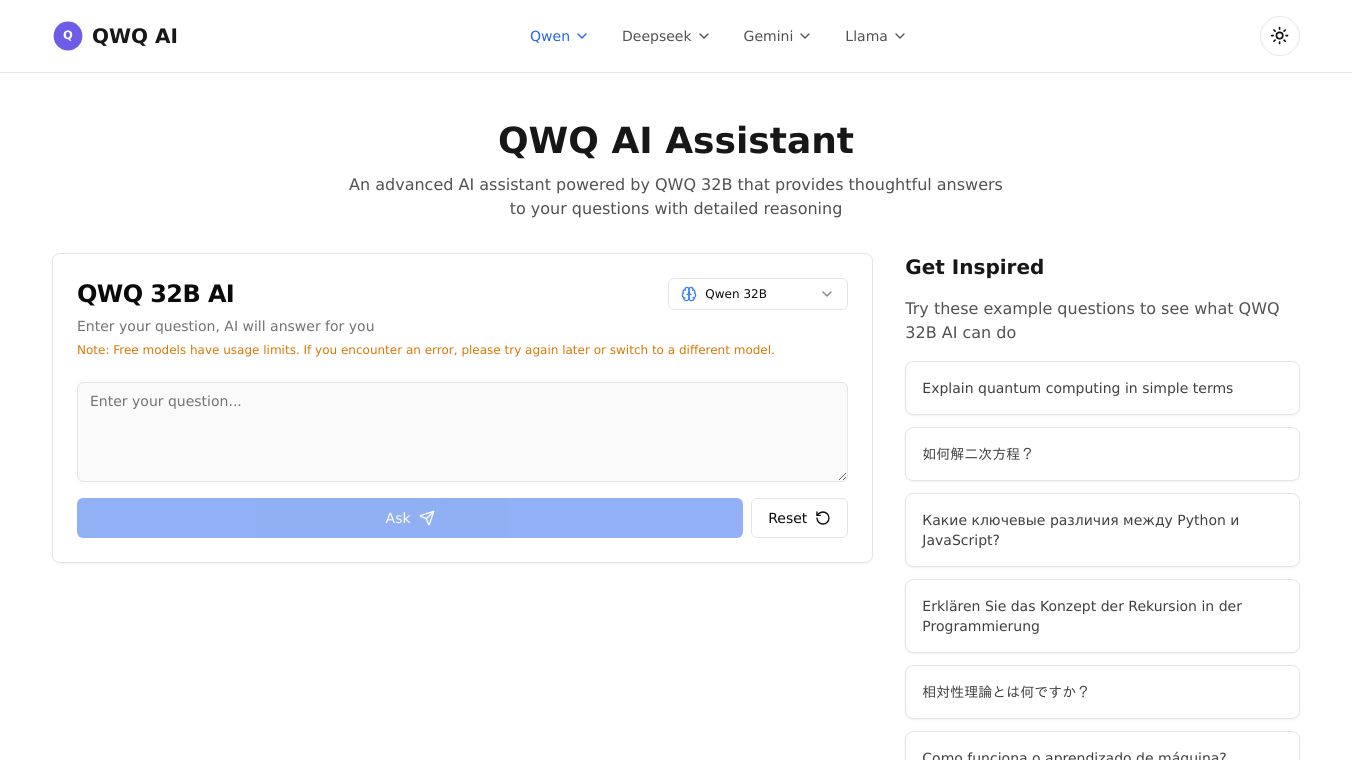This screenshot has height=760, width=1352.
Task: Click the 'An advanced AI assistant' tagline
Action: pyautogui.click(x=676, y=196)
